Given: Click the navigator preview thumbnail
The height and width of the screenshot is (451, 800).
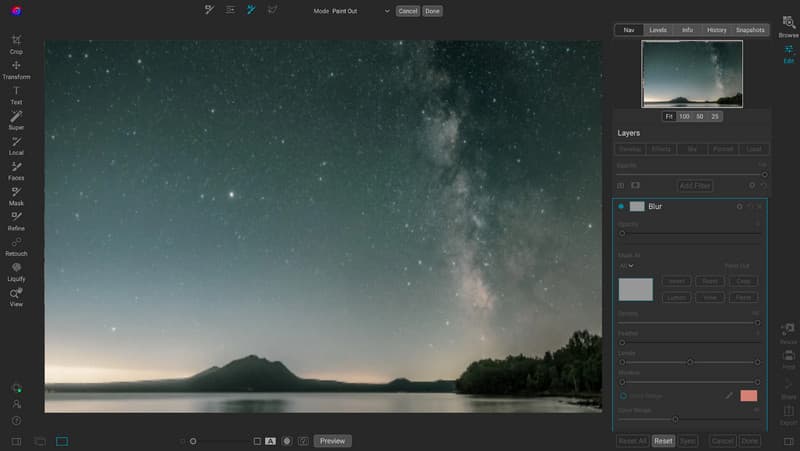Looking at the screenshot, I should (x=692, y=74).
